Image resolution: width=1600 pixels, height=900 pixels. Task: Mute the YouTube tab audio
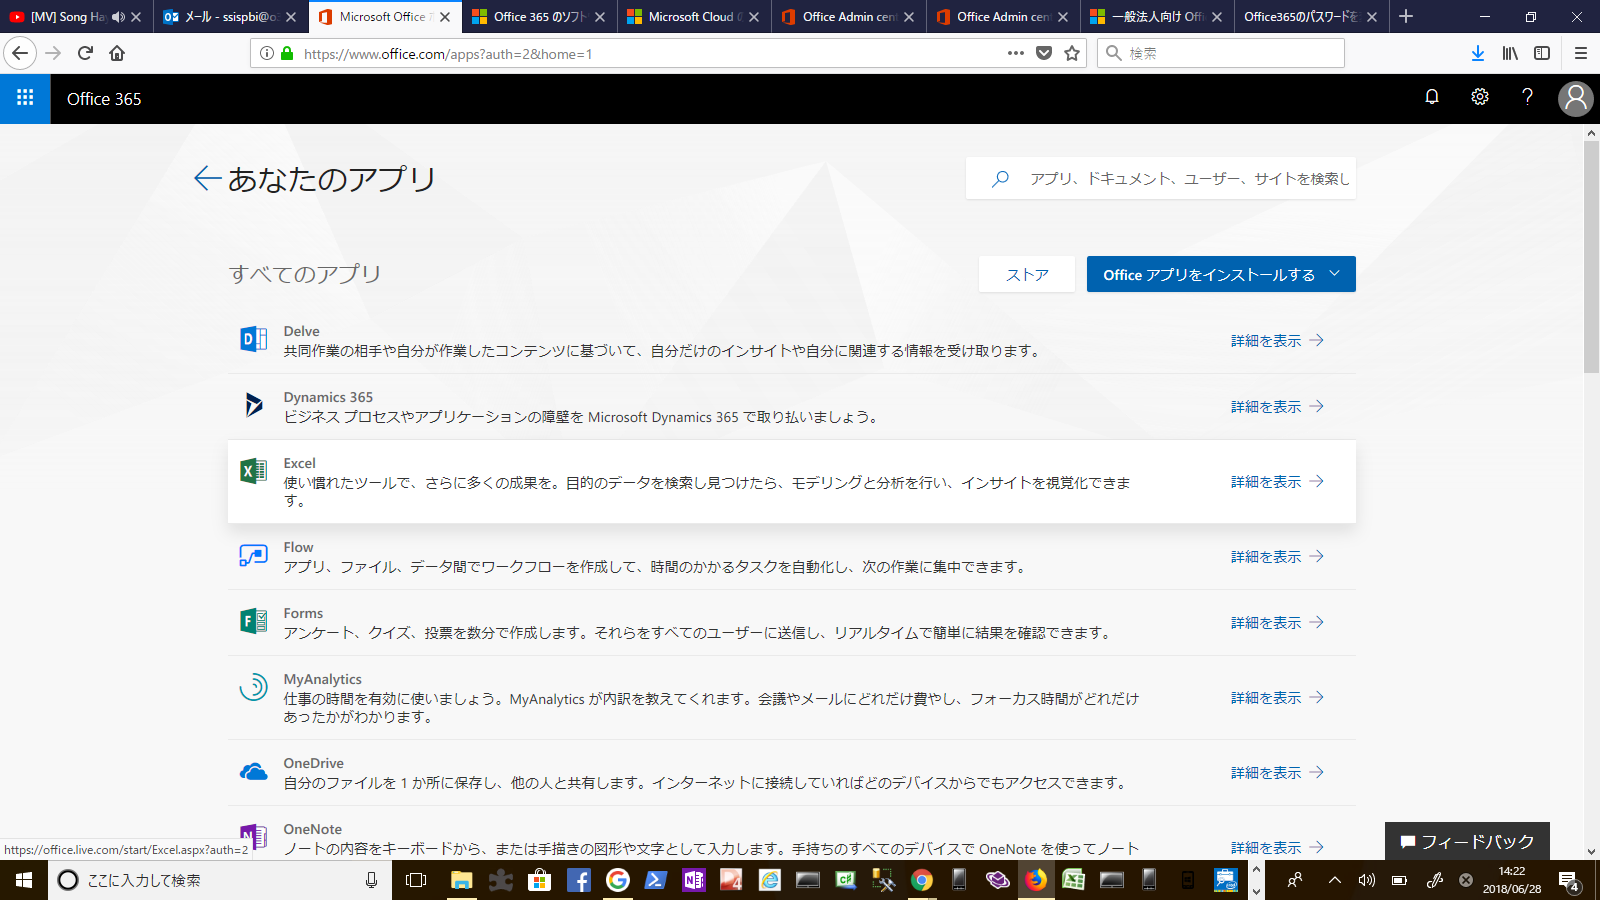tap(118, 17)
